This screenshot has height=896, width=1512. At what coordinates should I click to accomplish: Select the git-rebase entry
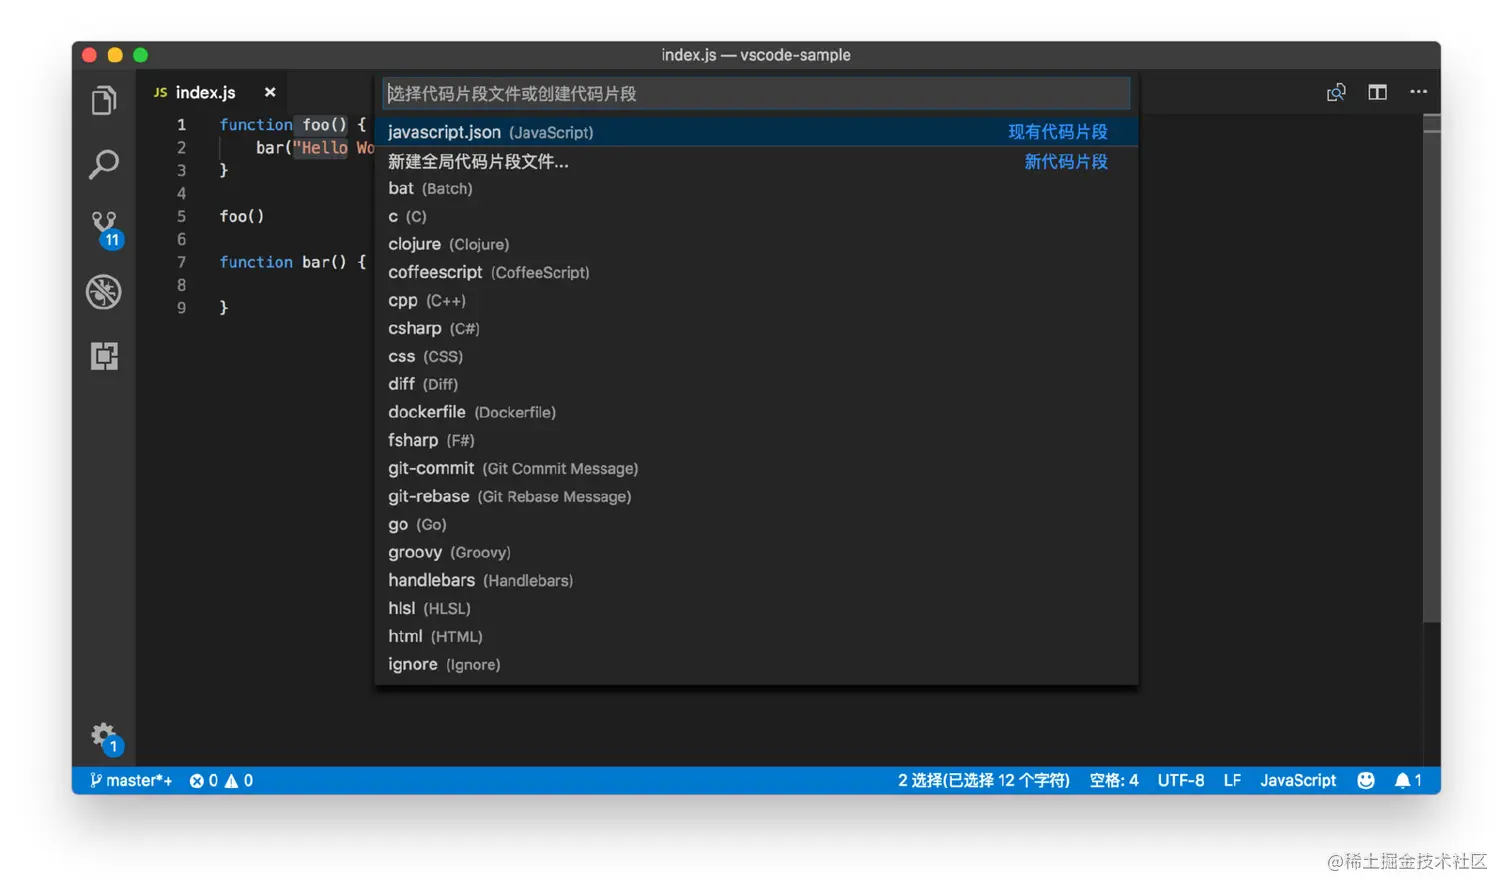756,496
